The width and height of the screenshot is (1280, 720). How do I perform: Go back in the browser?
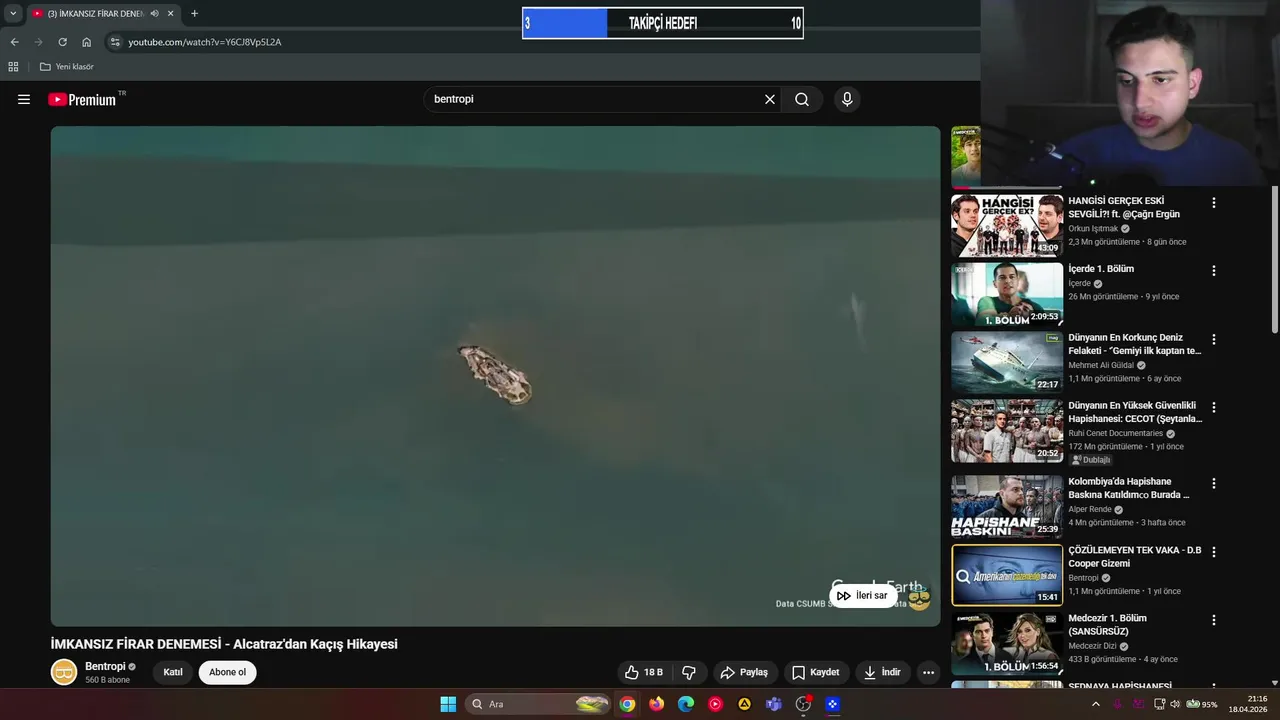click(14, 42)
